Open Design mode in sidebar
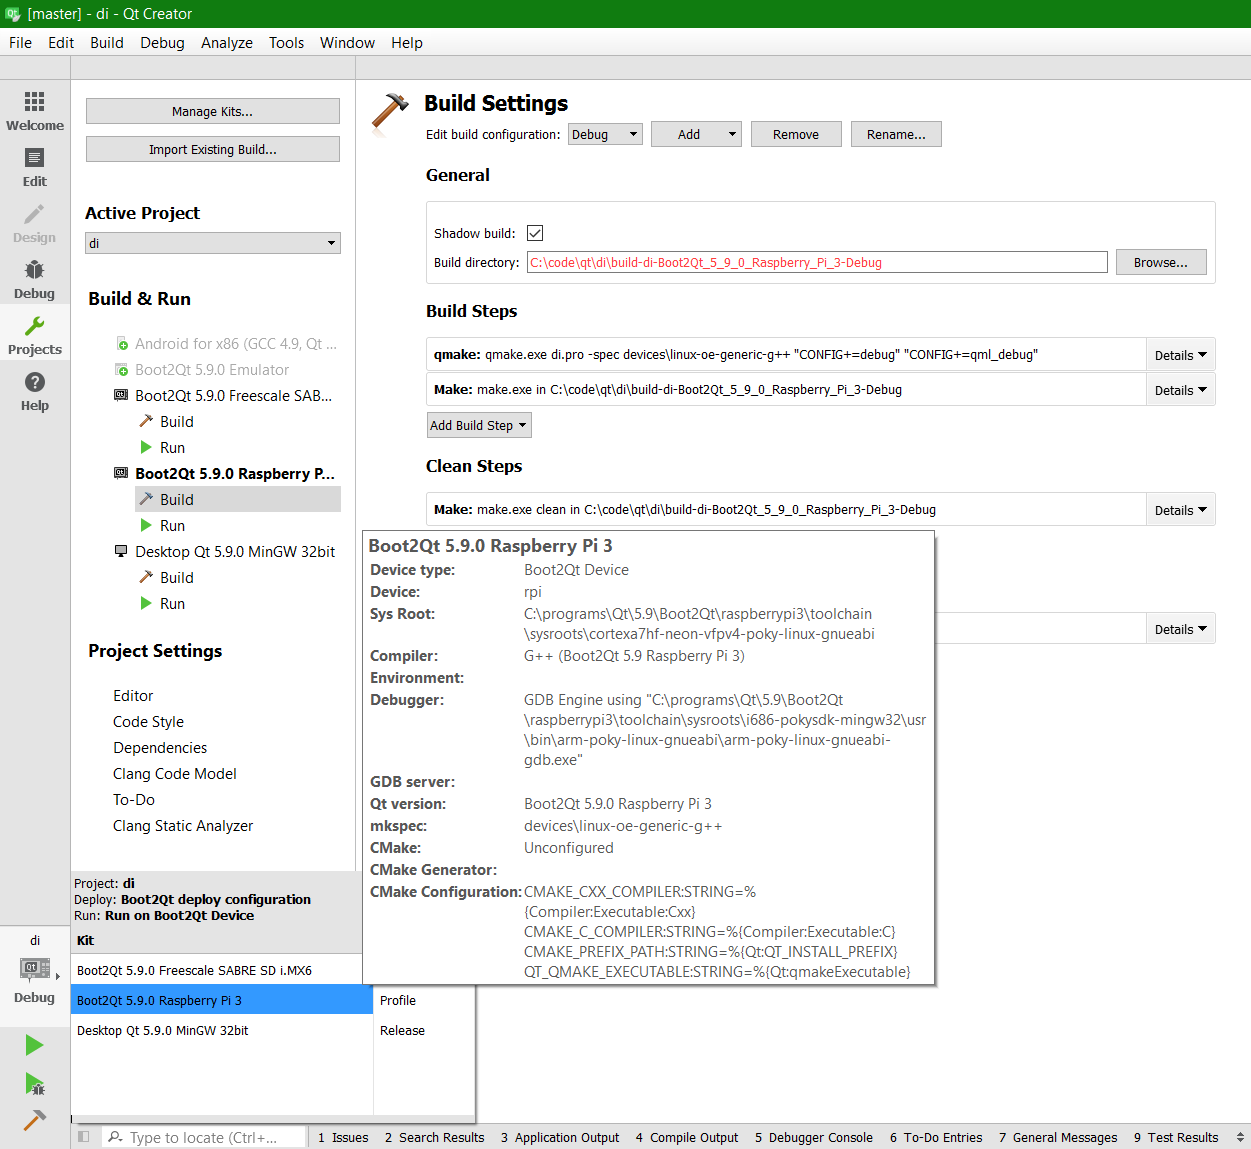This screenshot has width=1251, height=1149. coord(35,223)
